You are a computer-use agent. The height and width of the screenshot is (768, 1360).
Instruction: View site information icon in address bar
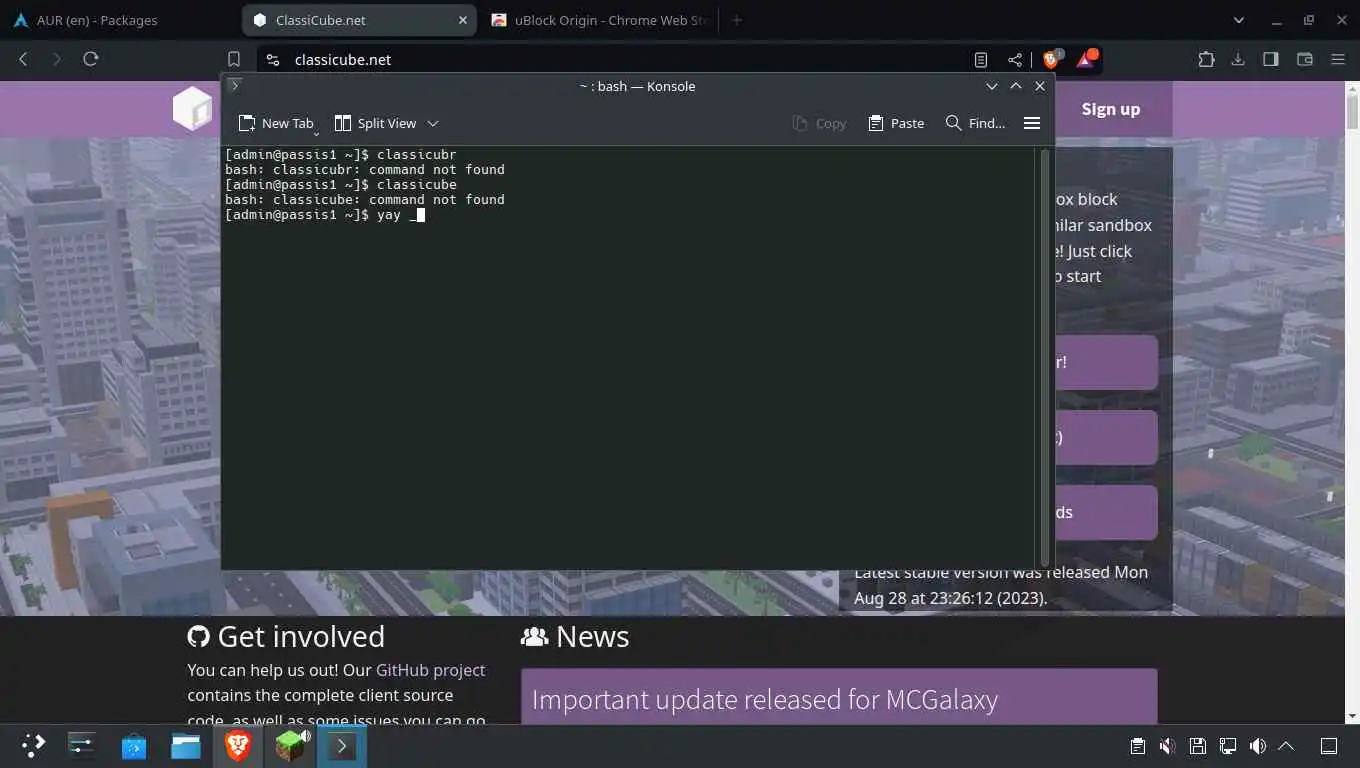pos(273,59)
